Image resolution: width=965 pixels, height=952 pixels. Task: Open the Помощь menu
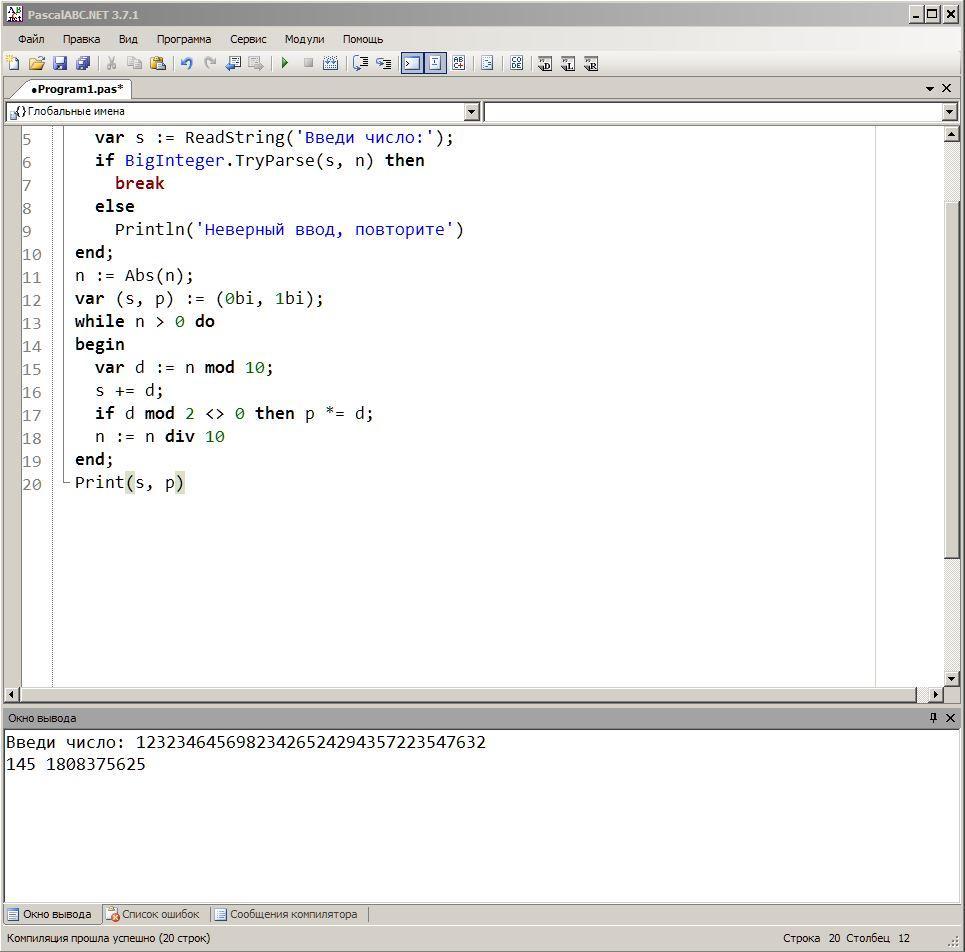click(x=362, y=39)
